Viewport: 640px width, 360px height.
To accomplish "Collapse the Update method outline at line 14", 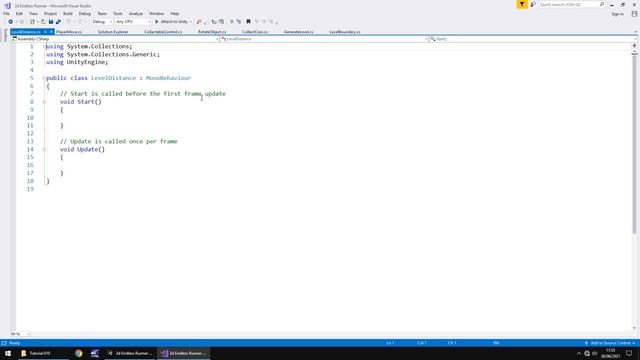I will click(x=44, y=149).
